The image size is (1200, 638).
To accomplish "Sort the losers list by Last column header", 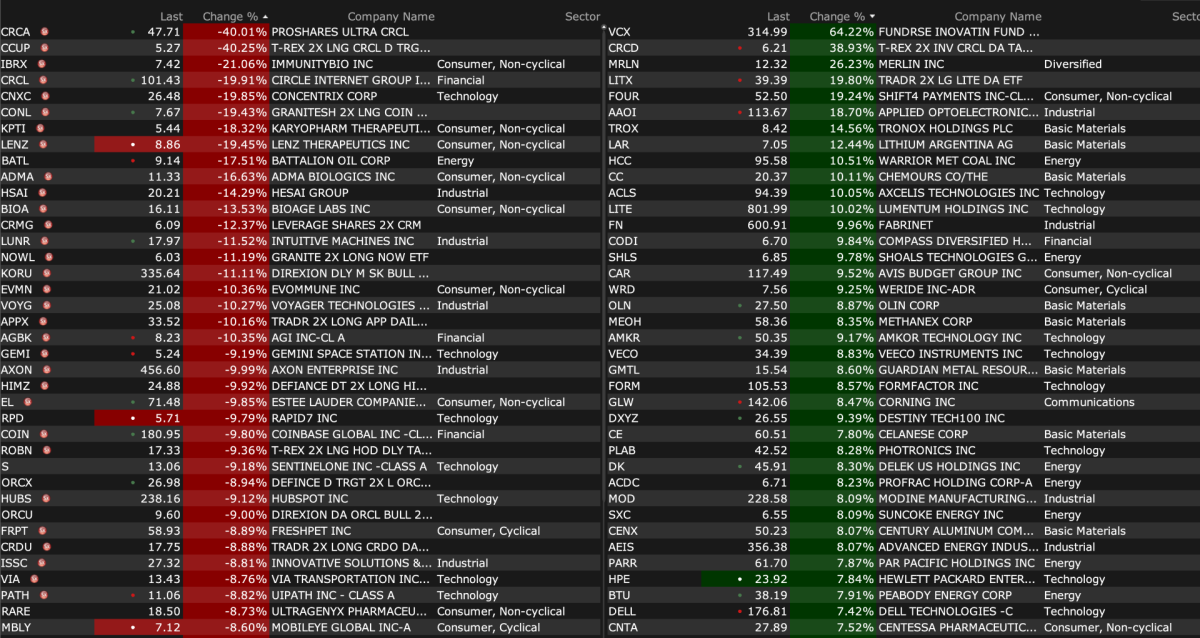I will 171,17.
